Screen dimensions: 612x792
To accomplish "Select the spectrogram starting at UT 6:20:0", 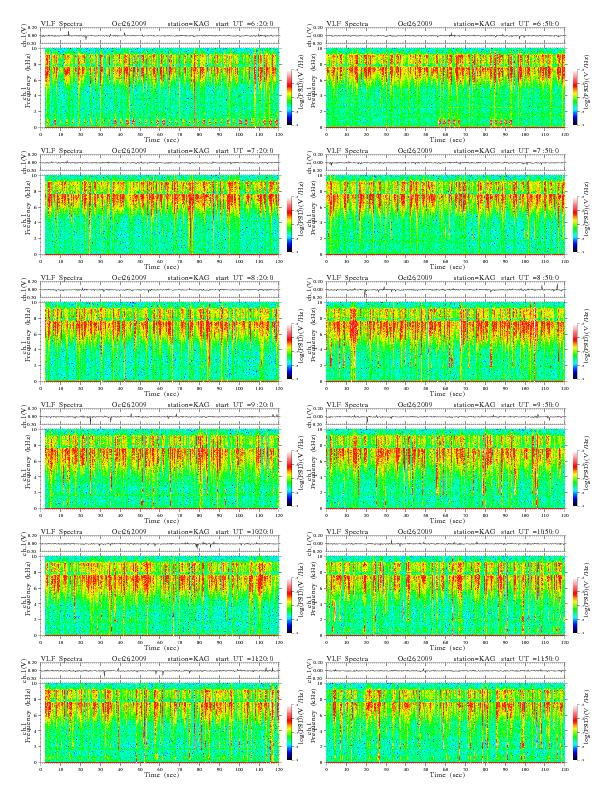I will (x=160, y=88).
